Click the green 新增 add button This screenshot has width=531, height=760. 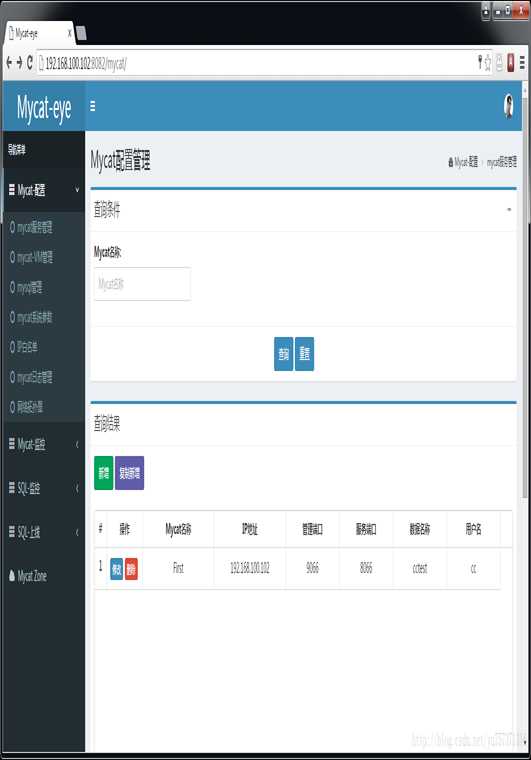[103, 473]
